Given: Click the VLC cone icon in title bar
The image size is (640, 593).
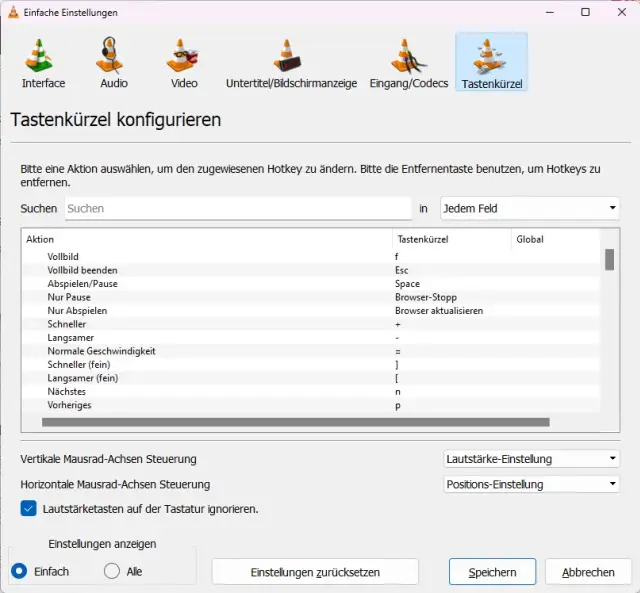Looking at the screenshot, I should [x=13, y=12].
